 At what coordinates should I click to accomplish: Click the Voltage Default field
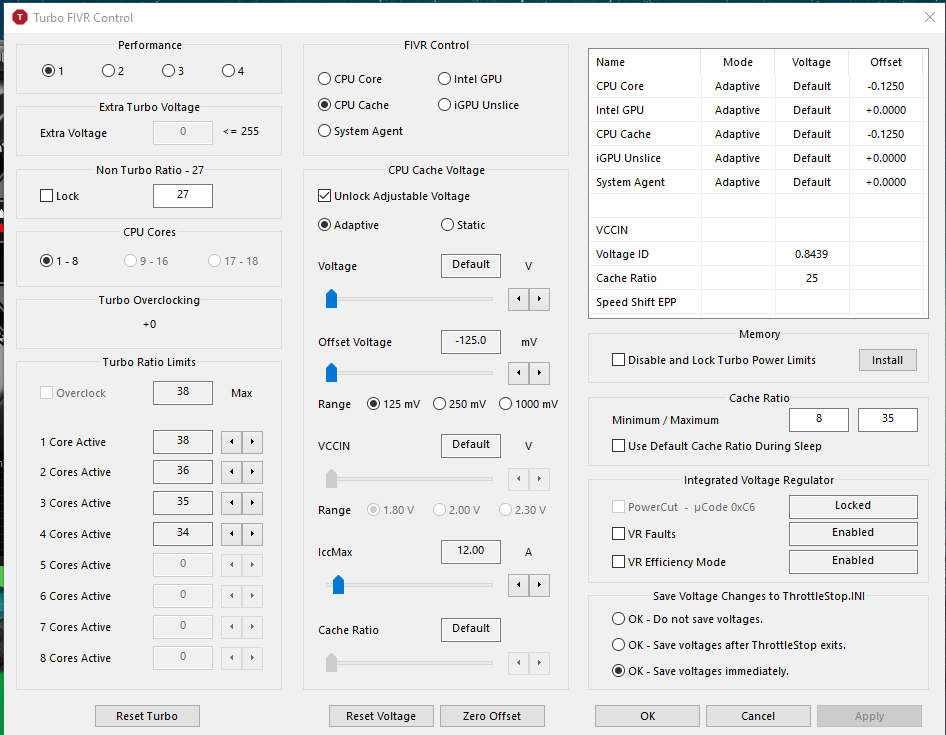pyautogui.click(x=471, y=266)
